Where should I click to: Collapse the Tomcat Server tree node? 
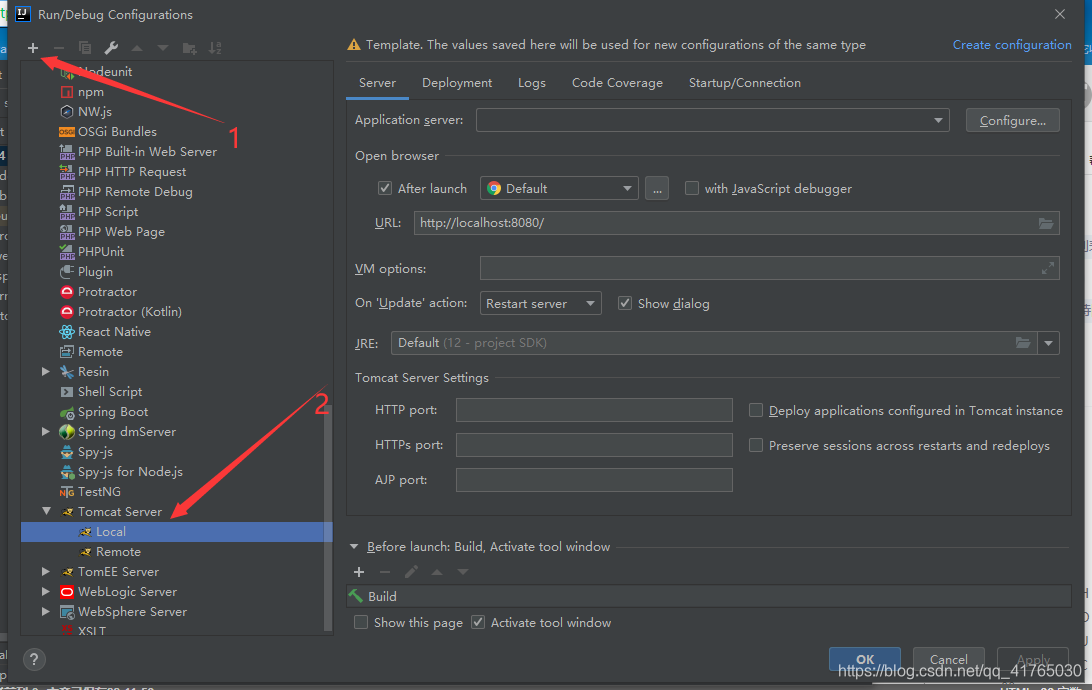(46, 511)
